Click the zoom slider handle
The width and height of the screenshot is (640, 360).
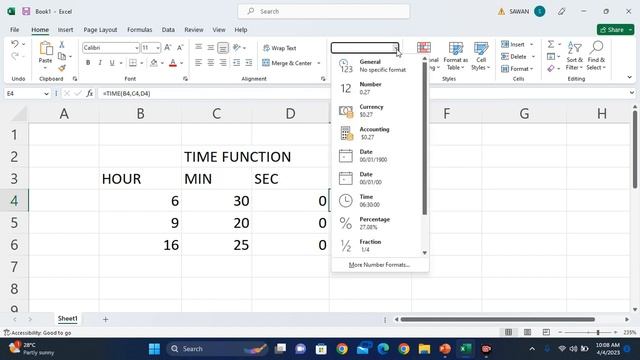598,332
